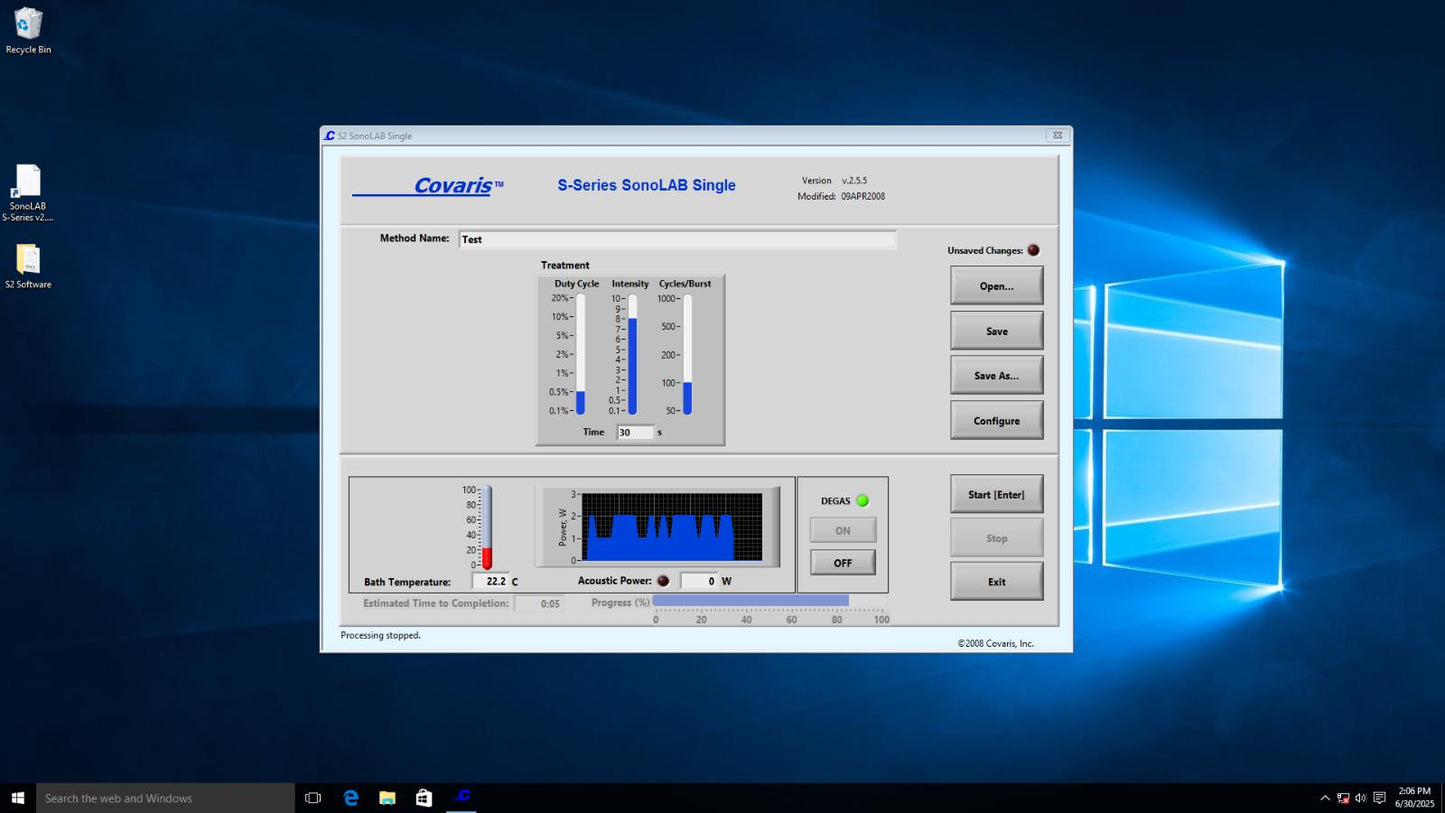Image resolution: width=1445 pixels, height=813 pixels.
Task: Click the Unsaved Changes indicator LED
Action: 1033,251
